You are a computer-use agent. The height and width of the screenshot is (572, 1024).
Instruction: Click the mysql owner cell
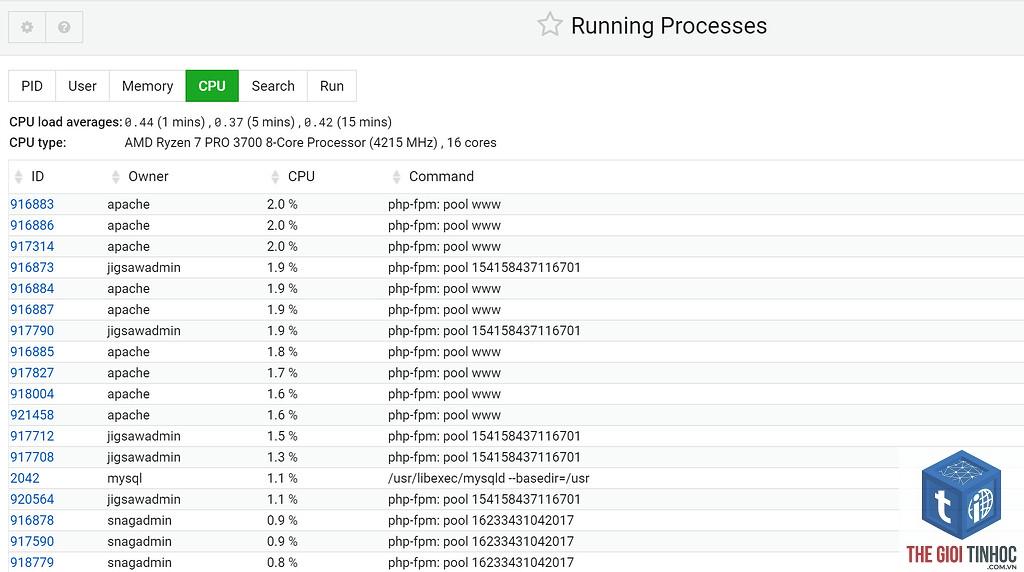[125, 478]
